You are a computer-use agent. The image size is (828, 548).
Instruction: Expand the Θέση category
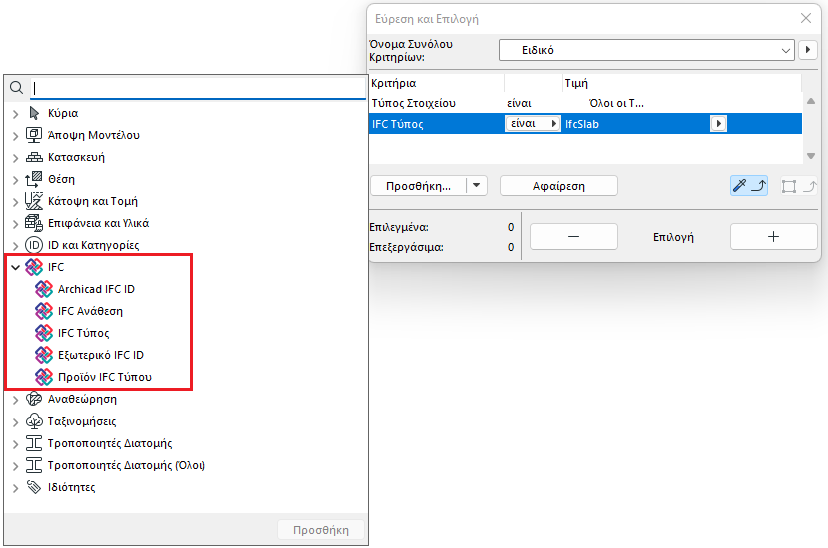15,179
